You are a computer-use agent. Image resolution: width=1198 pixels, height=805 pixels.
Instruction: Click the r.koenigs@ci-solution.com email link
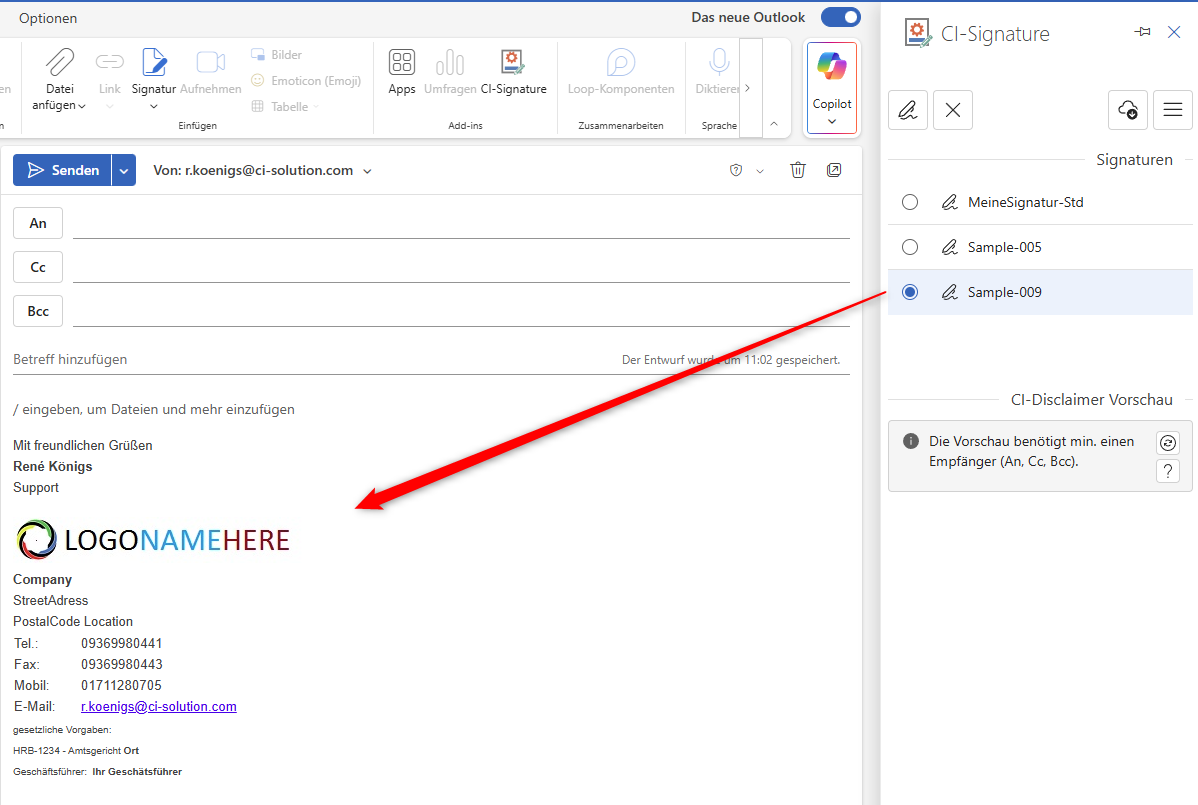click(x=159, y=707)
